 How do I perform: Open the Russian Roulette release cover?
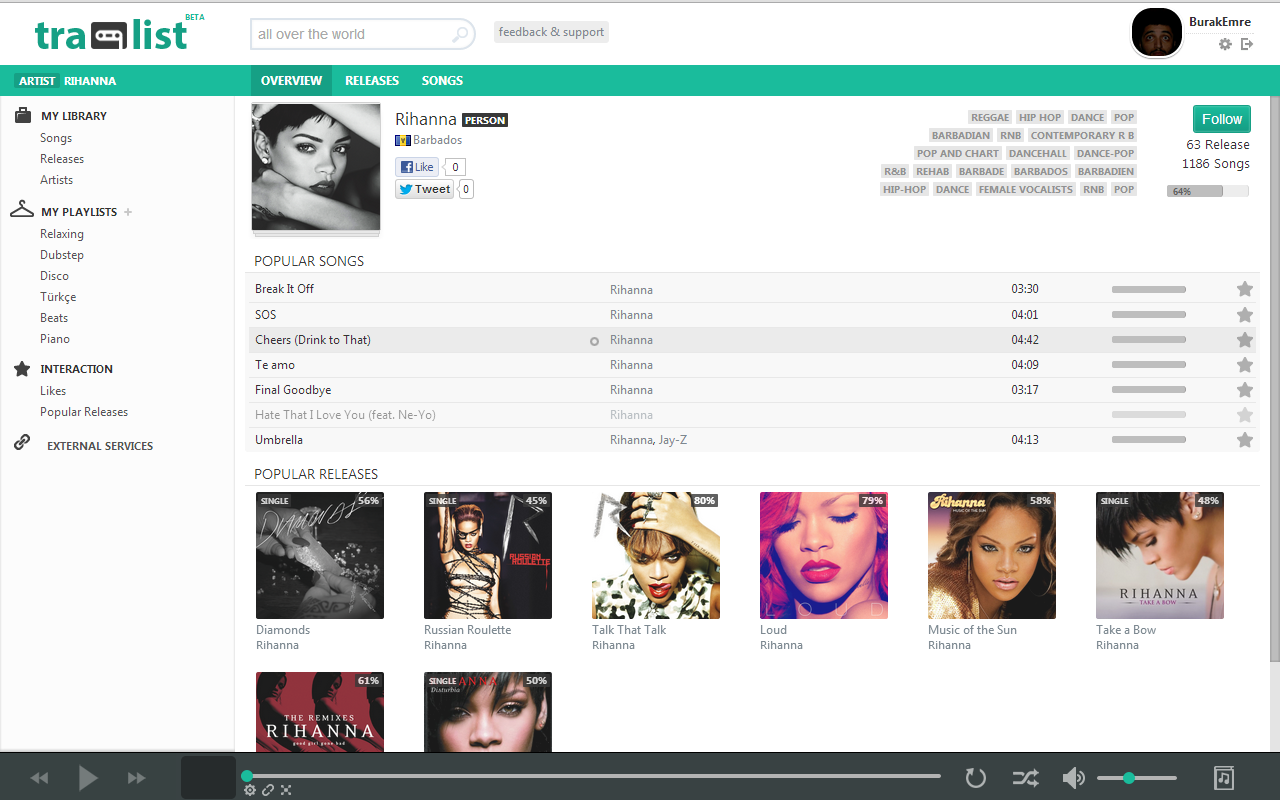[x=488, y=555]
